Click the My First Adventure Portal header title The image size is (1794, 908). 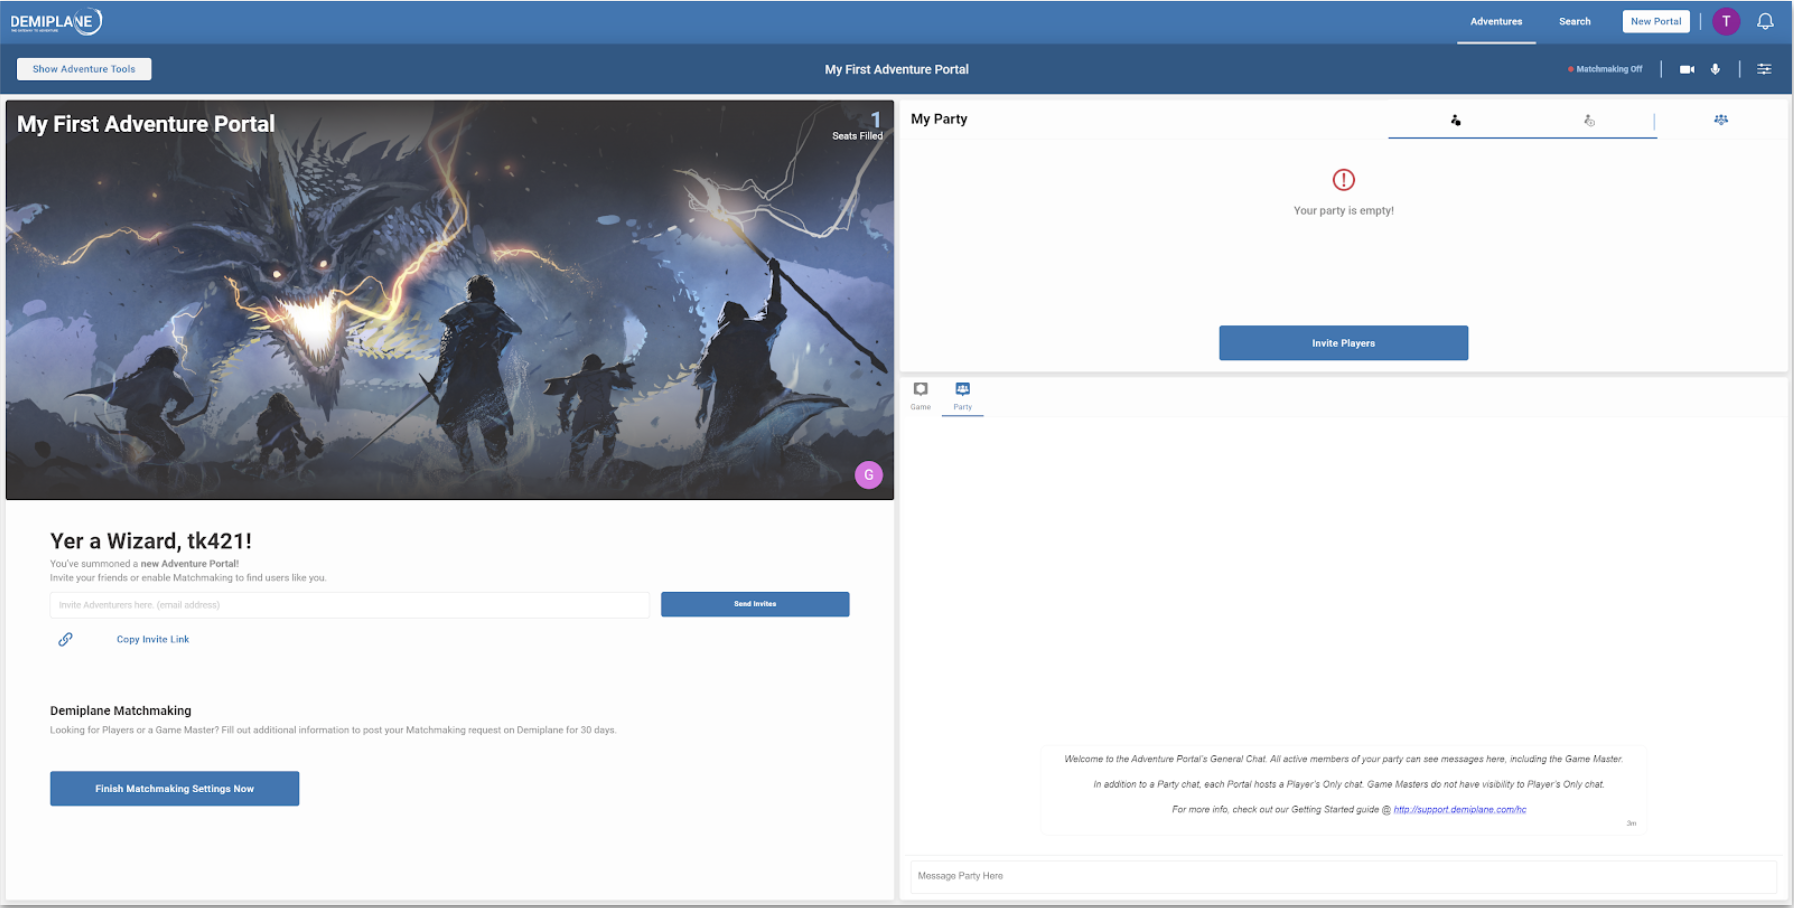point(897,69)
